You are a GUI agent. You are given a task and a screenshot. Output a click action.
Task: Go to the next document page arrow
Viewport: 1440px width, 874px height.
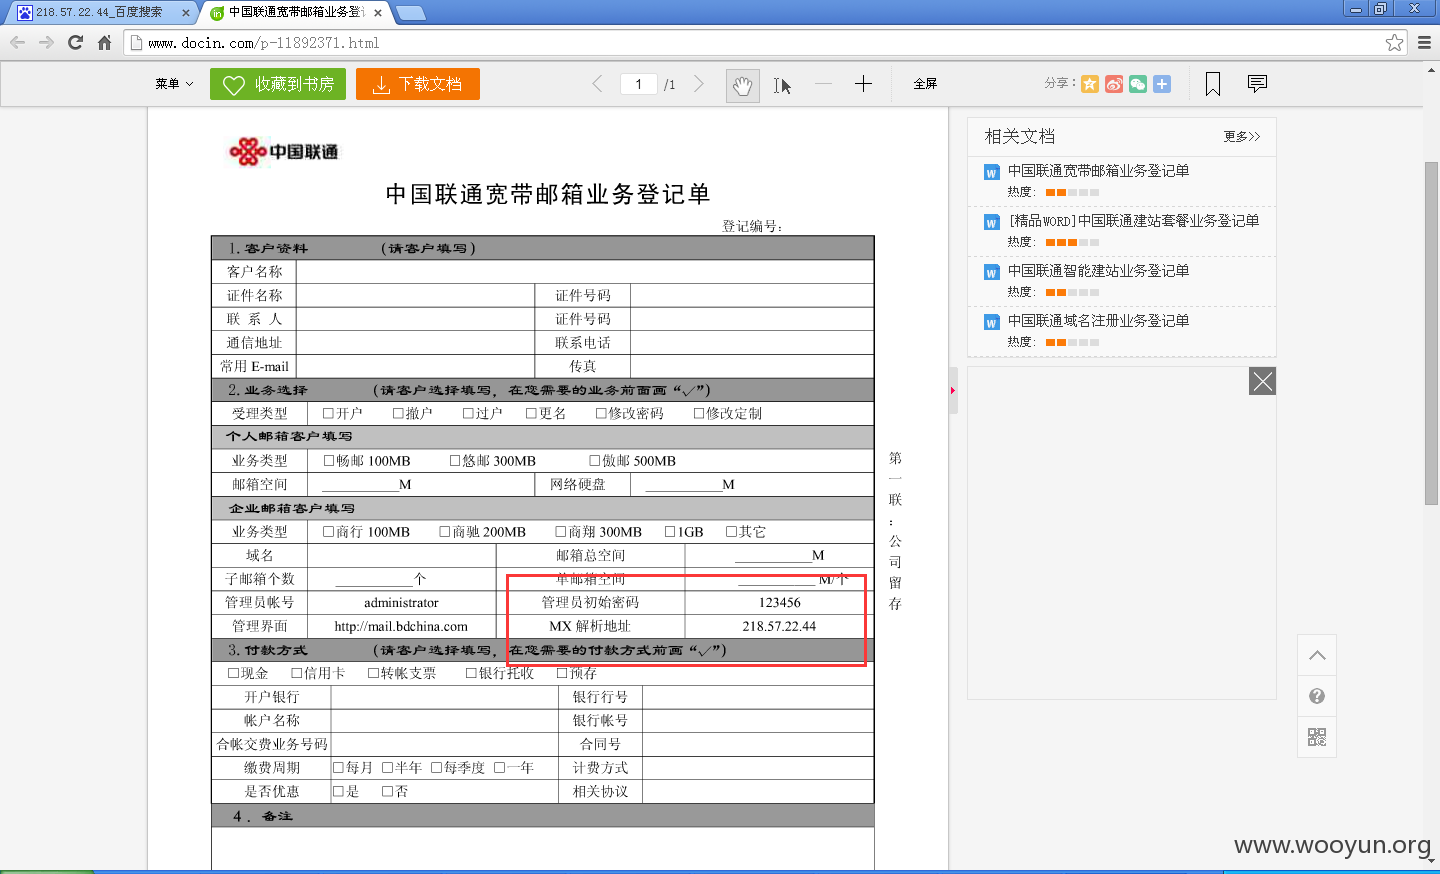(699, 84)
